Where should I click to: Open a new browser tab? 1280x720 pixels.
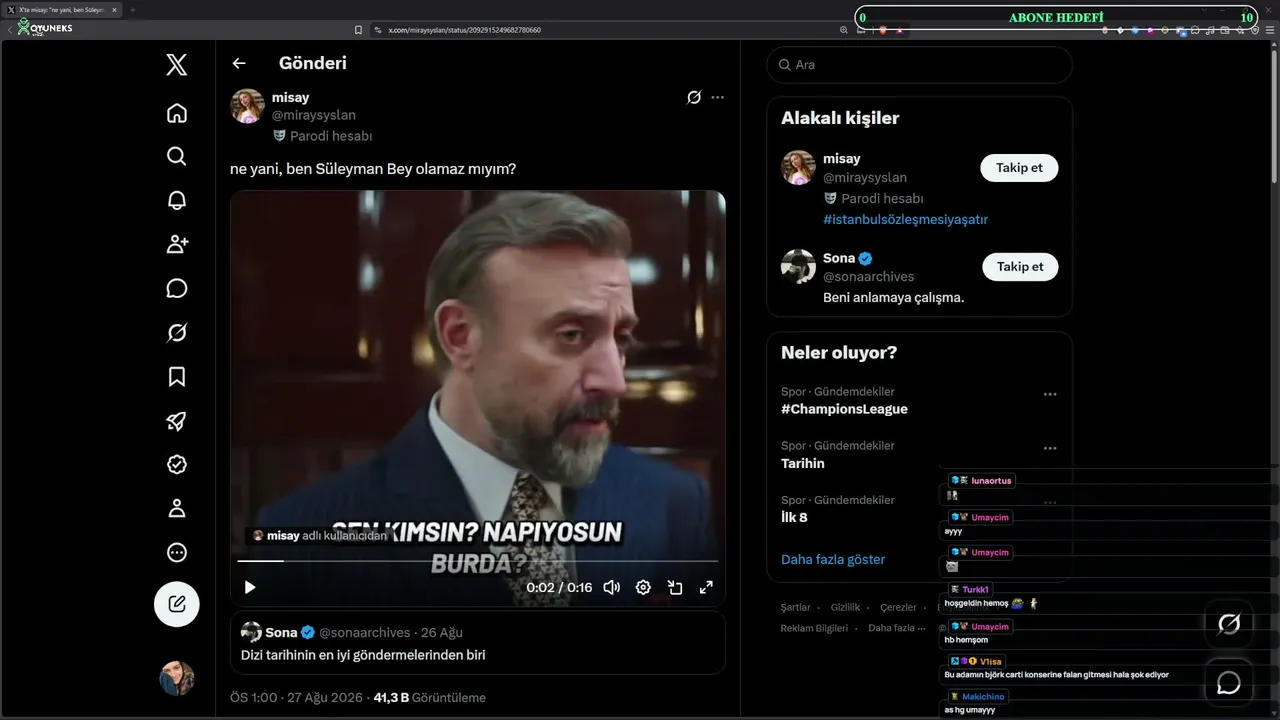coord(132,9)
